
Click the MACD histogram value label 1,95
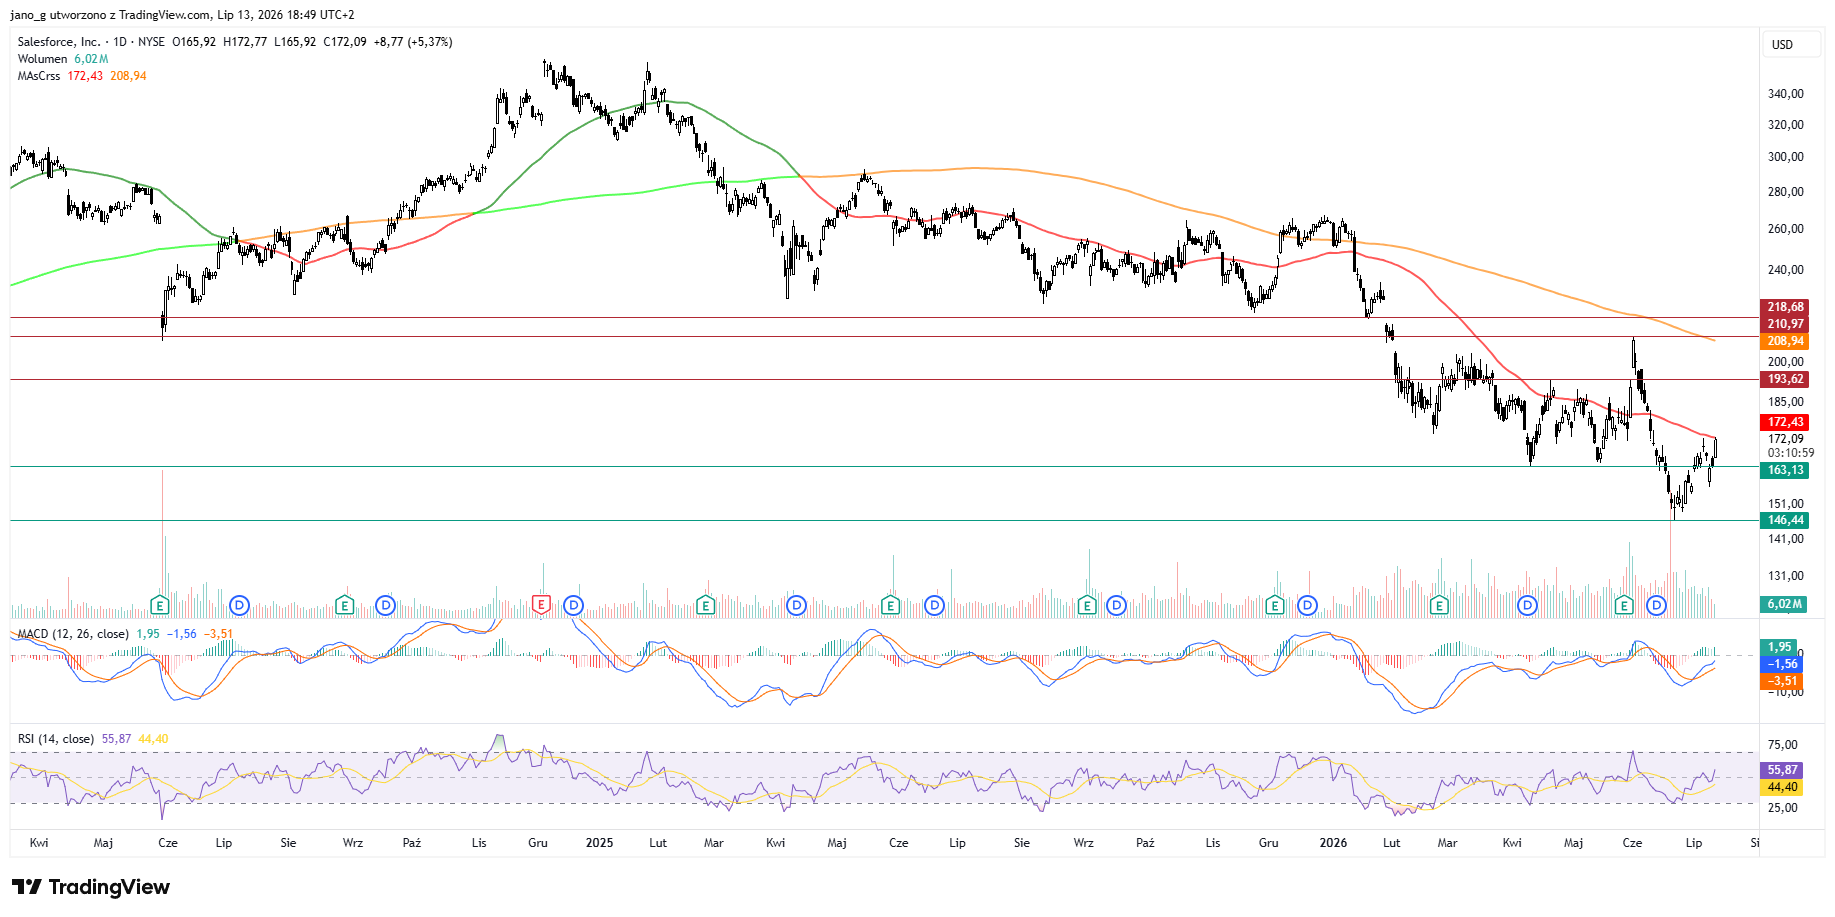1780,647
